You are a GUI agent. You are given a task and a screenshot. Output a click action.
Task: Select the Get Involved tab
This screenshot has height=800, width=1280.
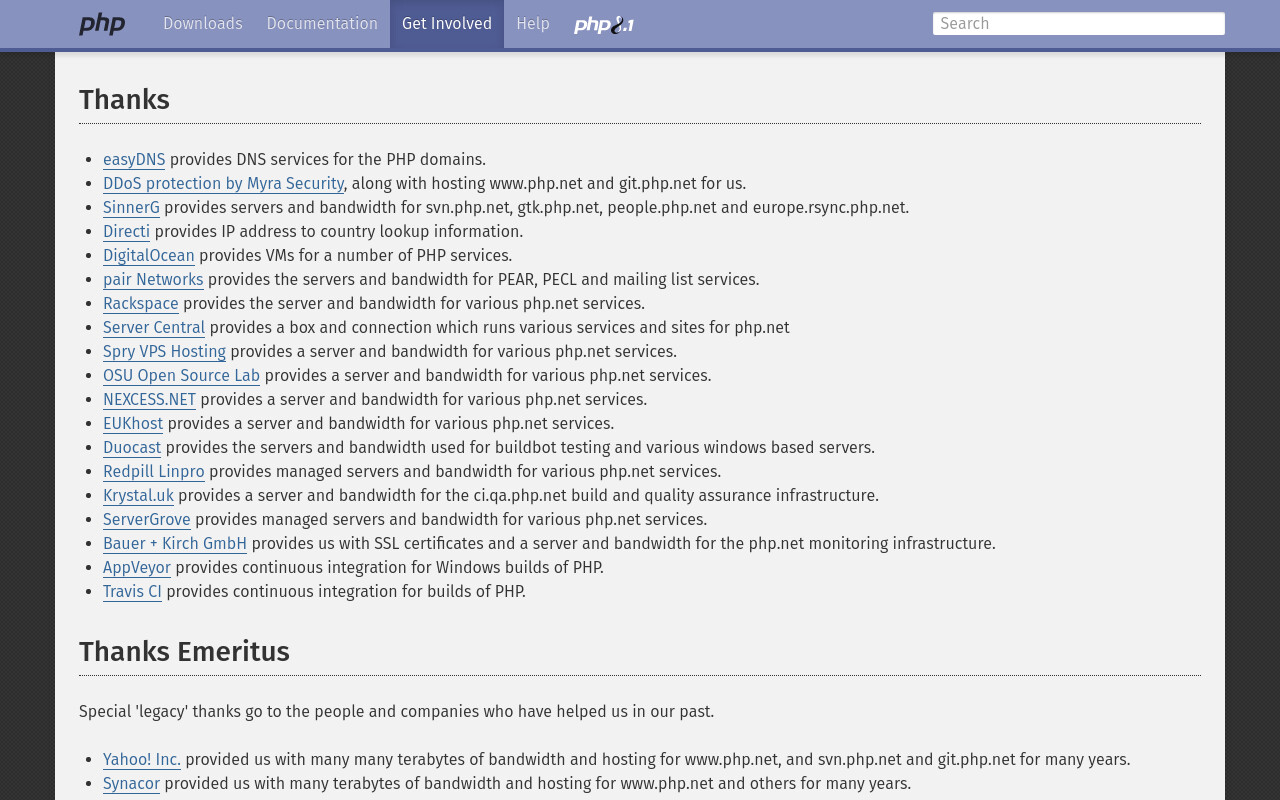(x=447, y=24)
